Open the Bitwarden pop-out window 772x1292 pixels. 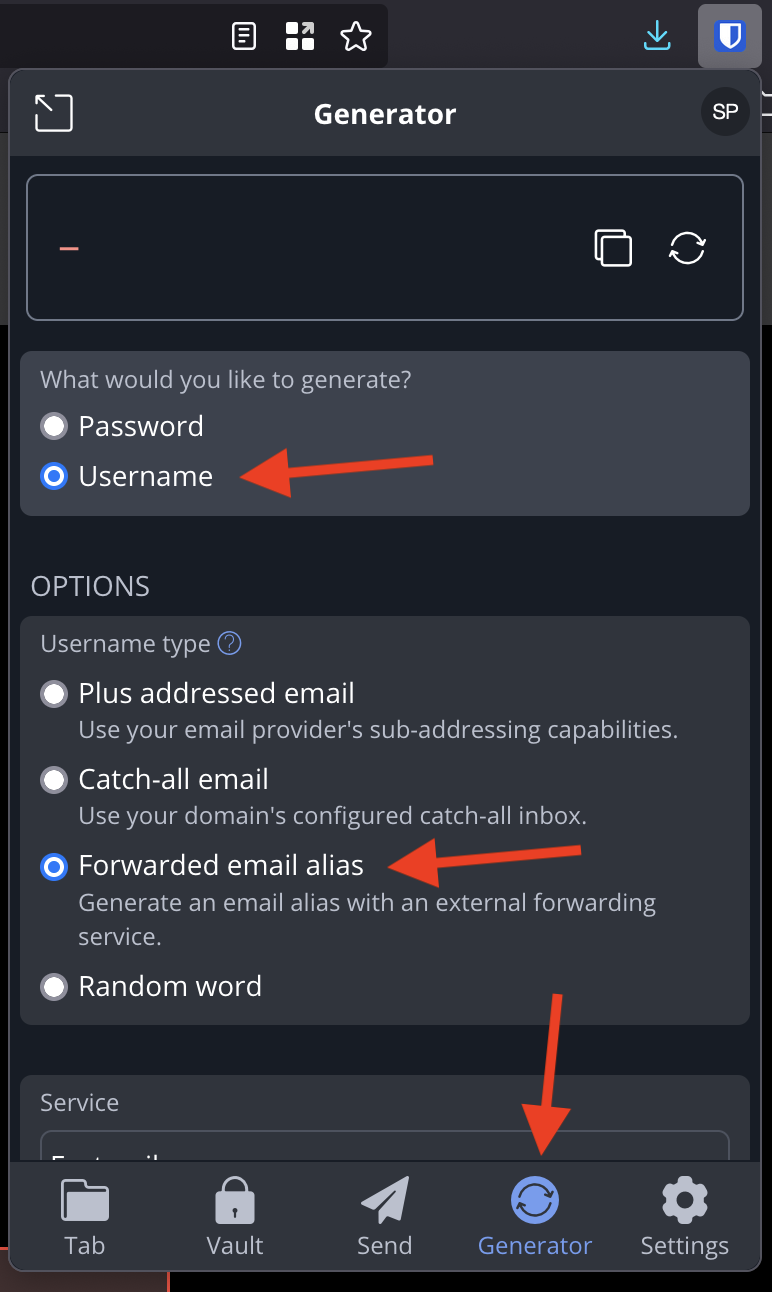(x=54, y=112)
